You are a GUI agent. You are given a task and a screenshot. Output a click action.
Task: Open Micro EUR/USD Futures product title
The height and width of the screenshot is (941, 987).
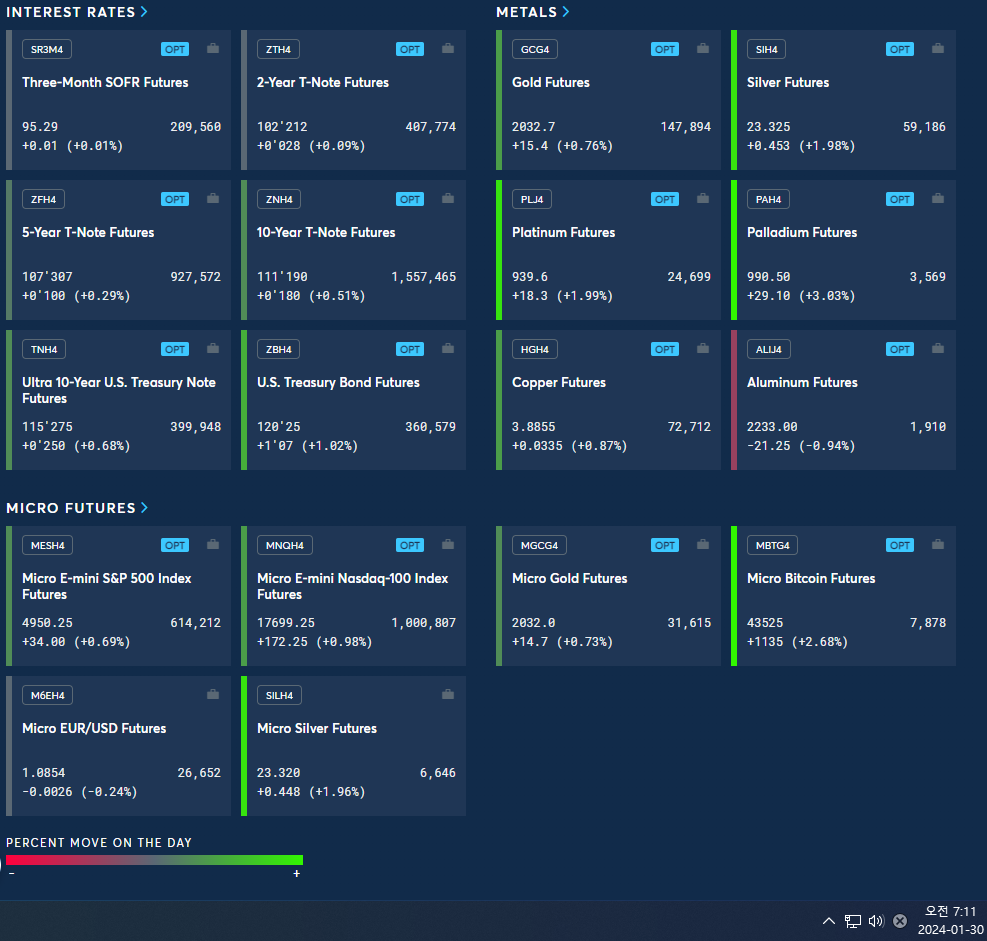[x=94, y=728]
